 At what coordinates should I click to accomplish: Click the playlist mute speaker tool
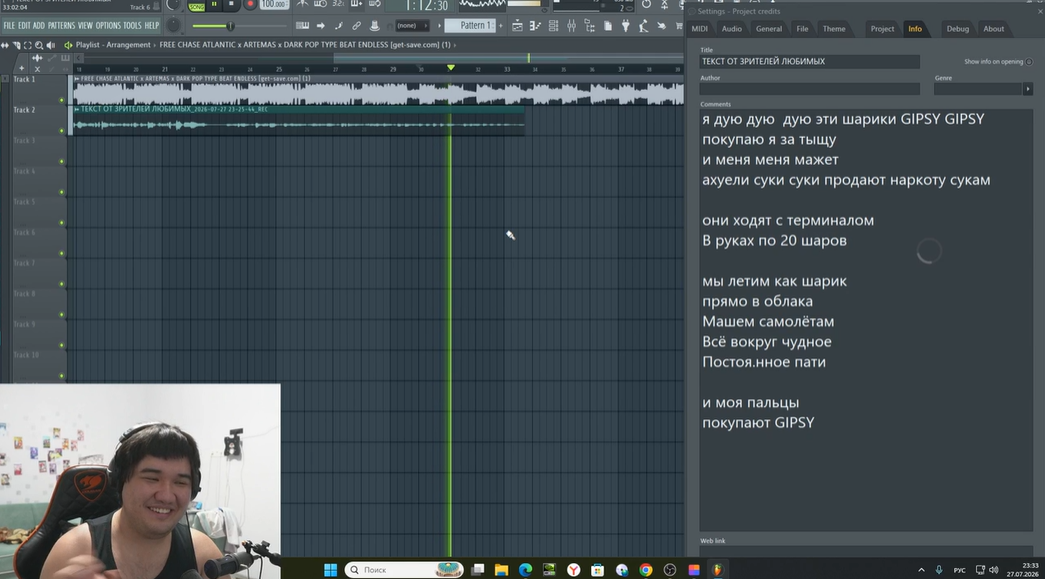click(x=51, y=45)
